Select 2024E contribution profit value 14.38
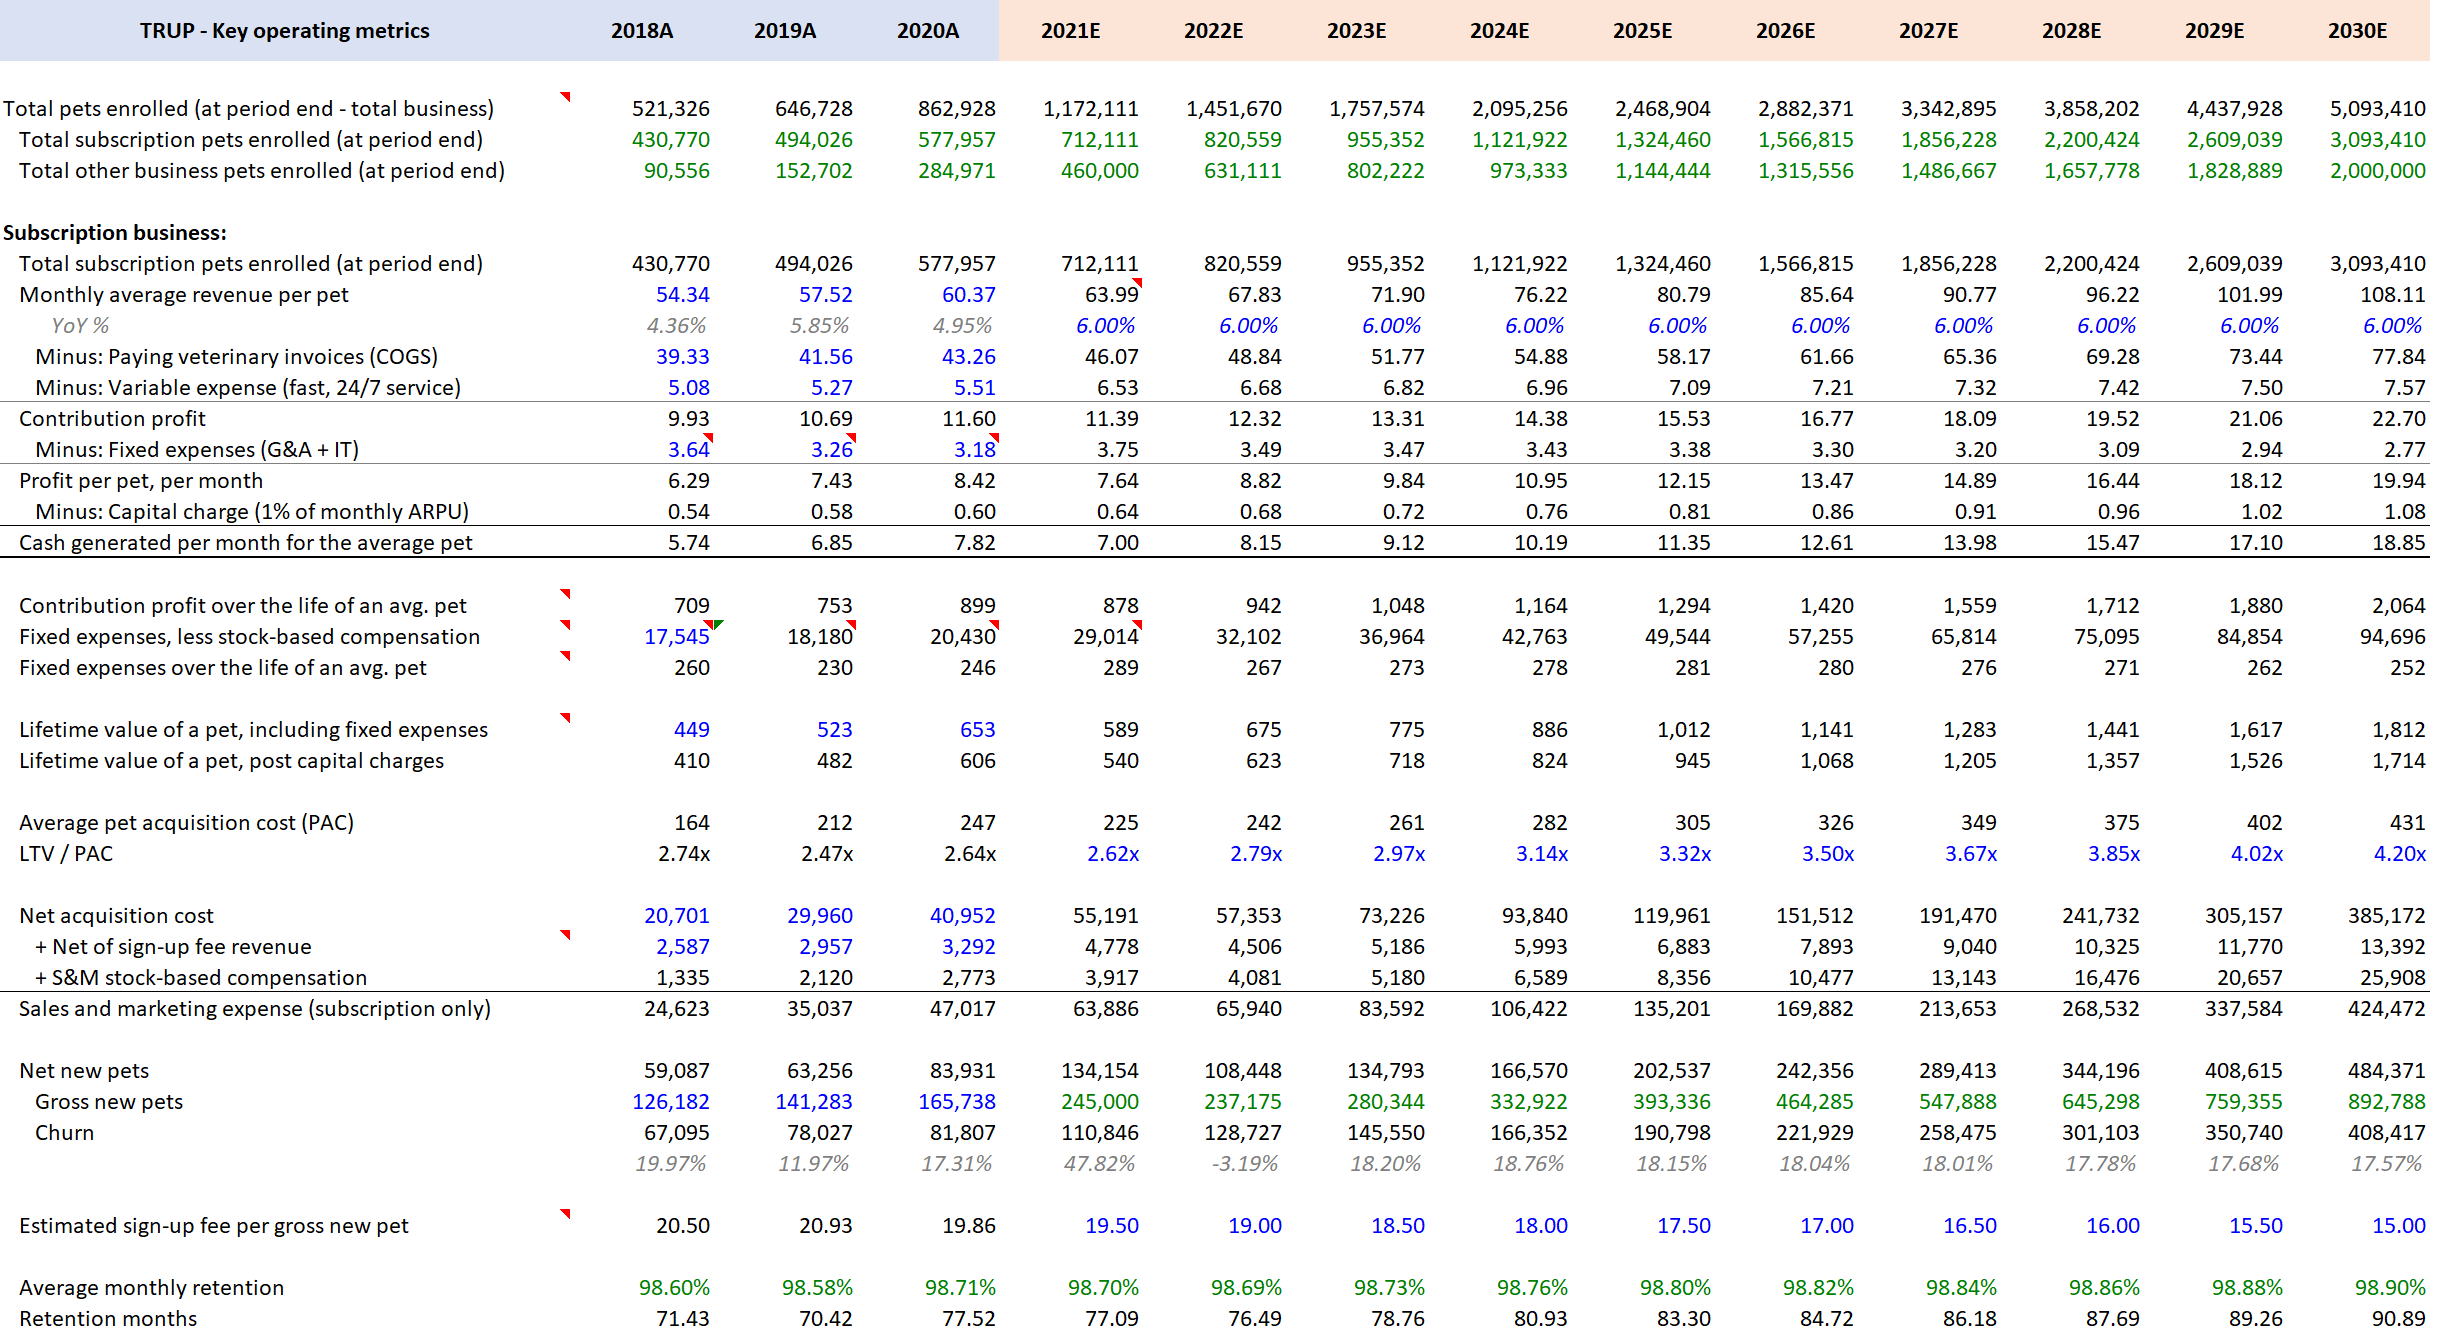This screenshot has height=1338, width=2439. pyautogui.click(x=1540, y=418)
